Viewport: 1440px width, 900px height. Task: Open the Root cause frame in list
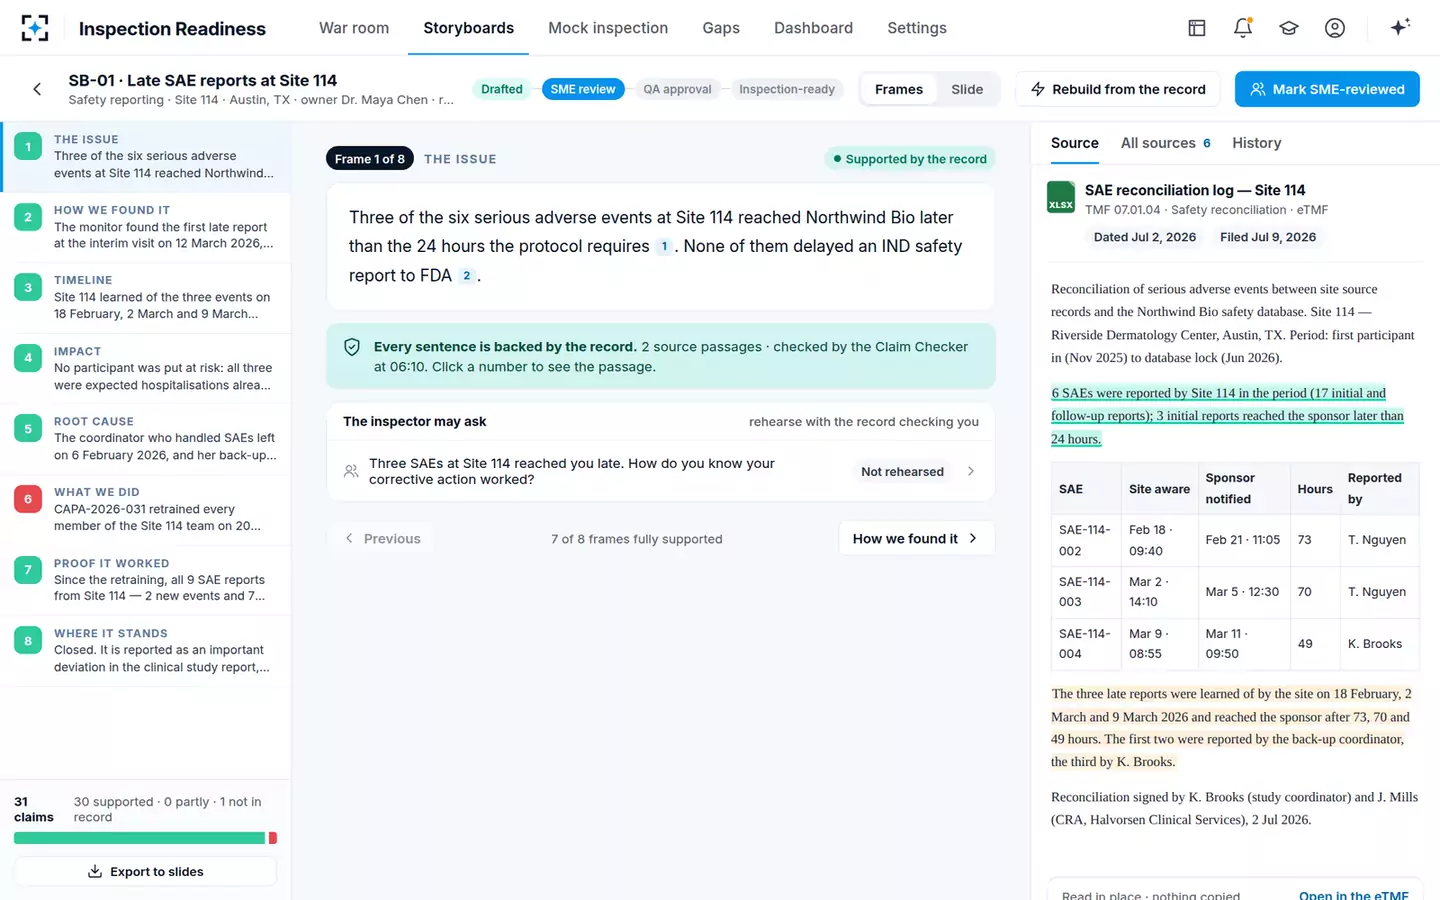[x=145, y=438]
